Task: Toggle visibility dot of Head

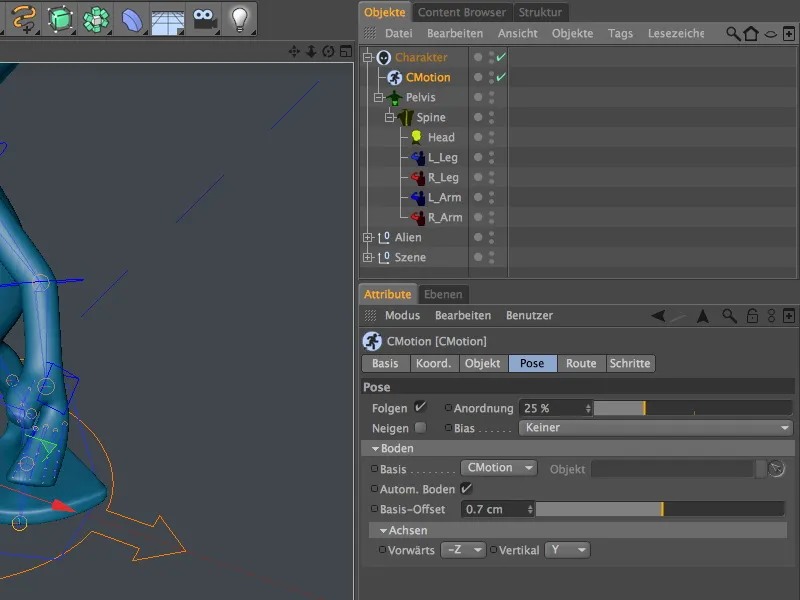Action: coord(478,137)
